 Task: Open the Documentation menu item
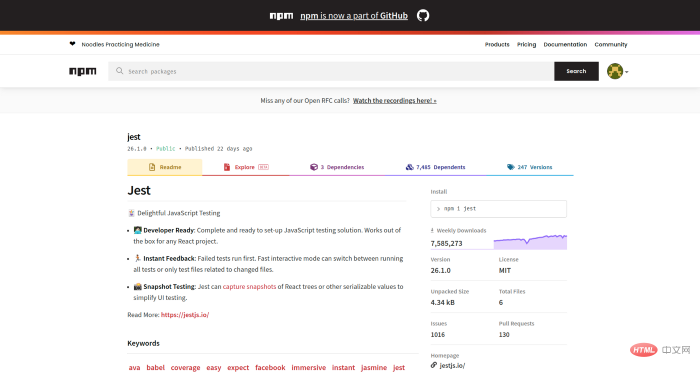click(x=565, y=45)
